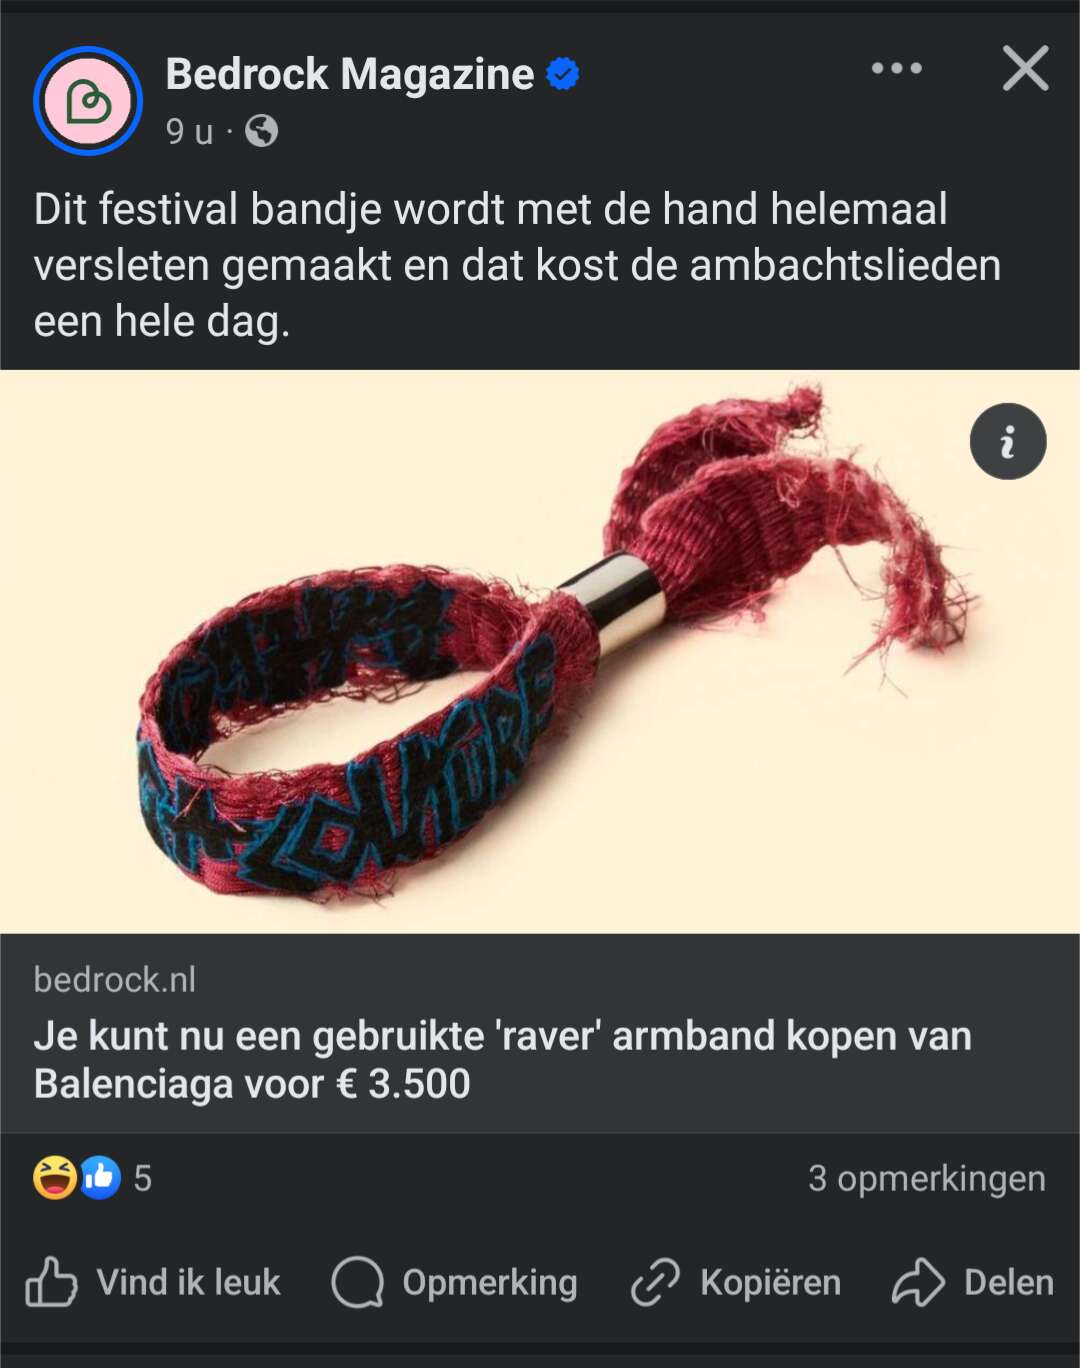This screenshot has height=1368, width=1080.
Task: Tap the image info icon
Action: coord(1008,441)
